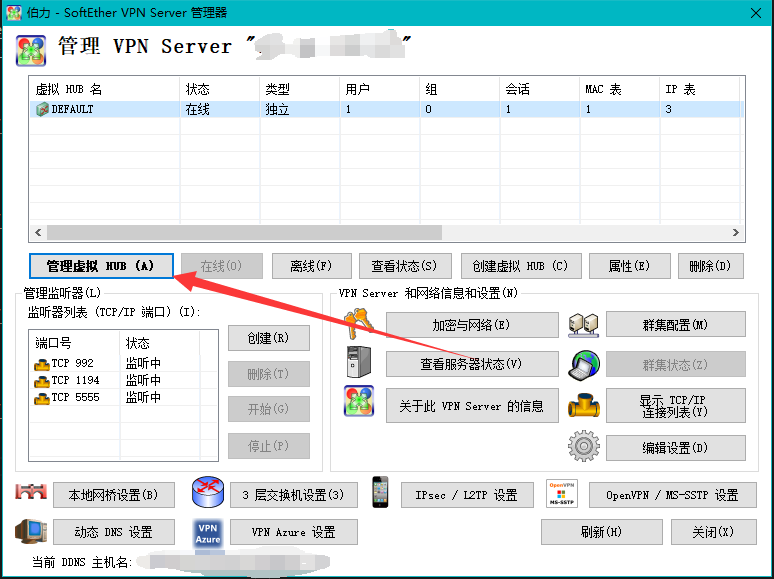Click the 关闭(X) button
The width and height of the screenshot is (774, 579).
[713, 532]
